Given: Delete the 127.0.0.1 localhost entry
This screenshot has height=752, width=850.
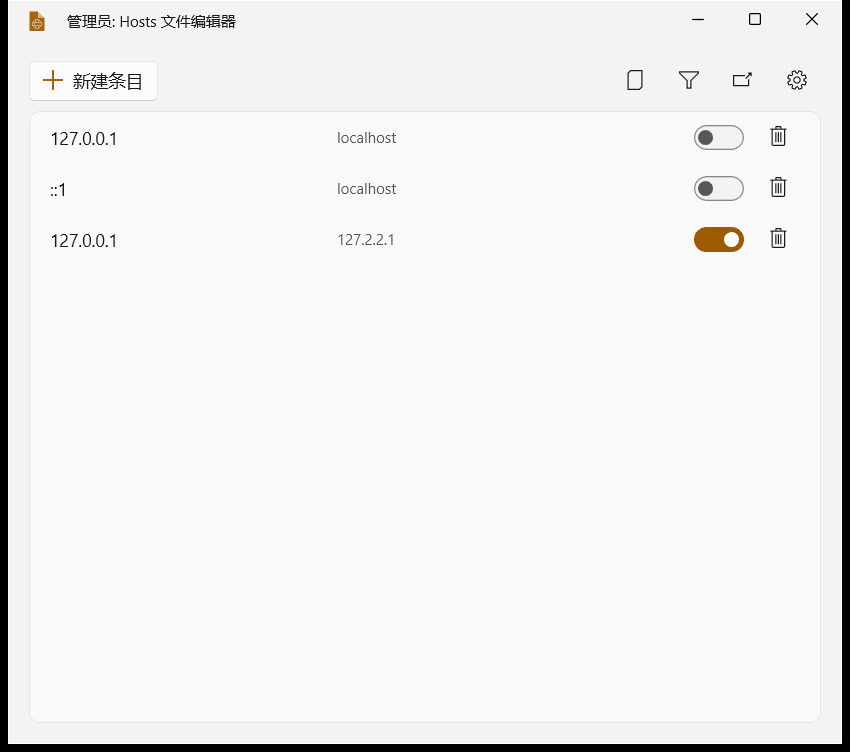Looking at the screenshot, I should (778, 137).
